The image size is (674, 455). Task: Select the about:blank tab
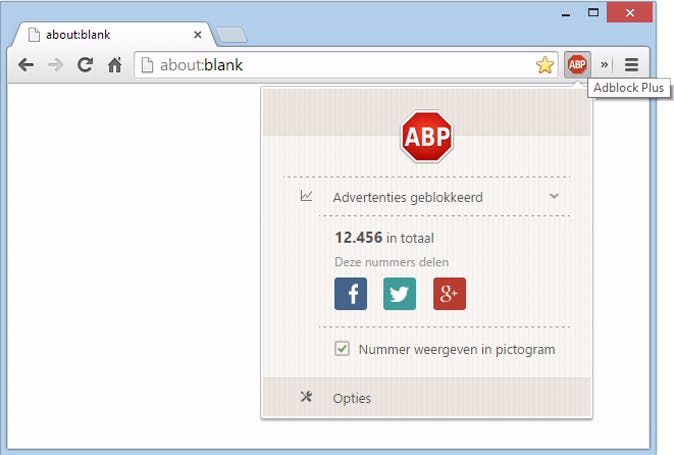[x=113, y=34]
